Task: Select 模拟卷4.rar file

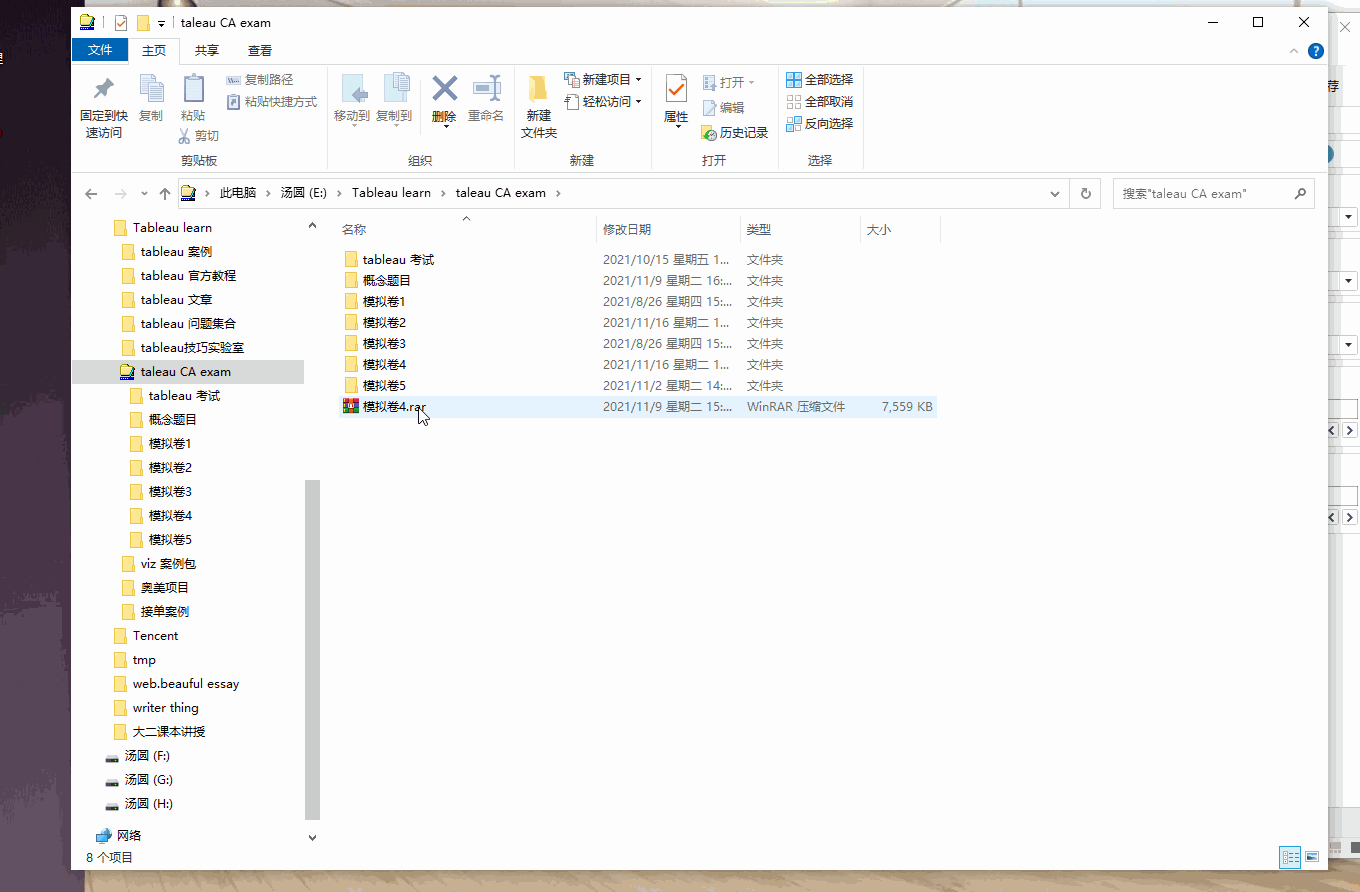Action: 636,407
